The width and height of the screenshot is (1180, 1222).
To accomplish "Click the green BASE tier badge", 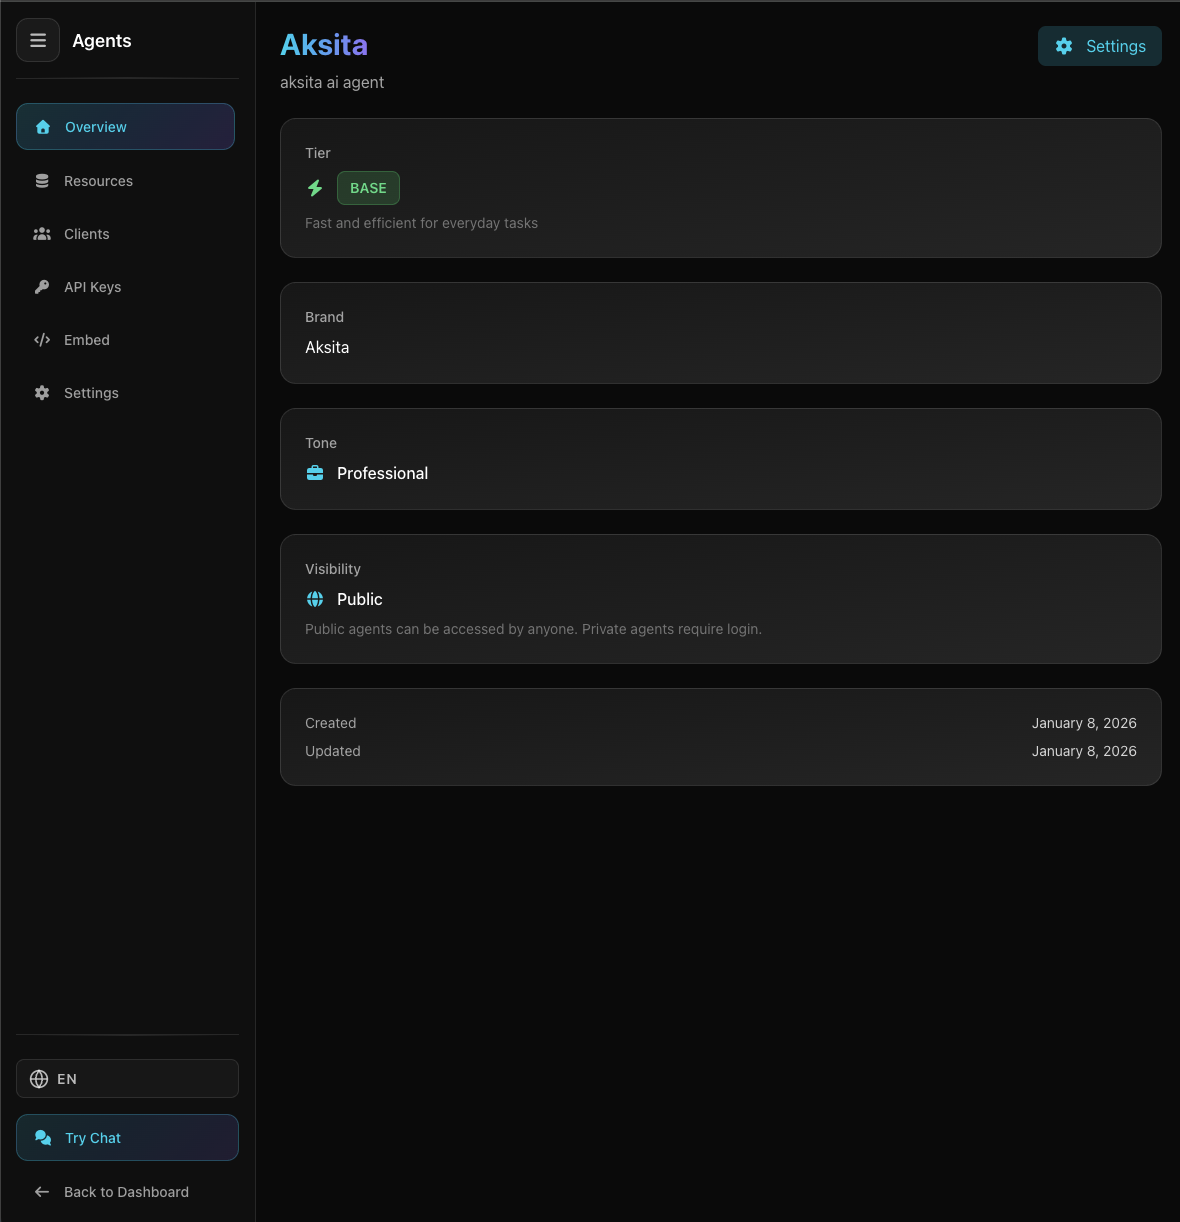I will click(x=368, y=188).
